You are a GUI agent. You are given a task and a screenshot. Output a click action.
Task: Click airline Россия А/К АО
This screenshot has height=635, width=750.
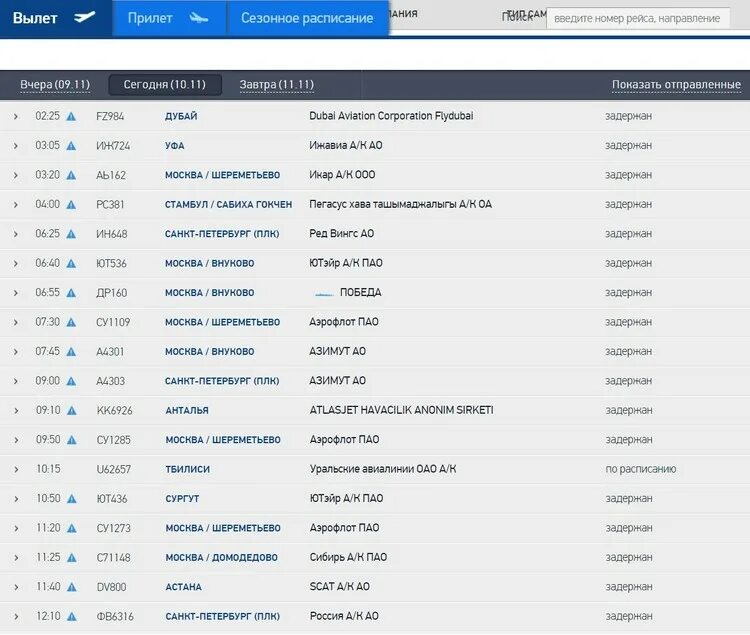[344, 616]
